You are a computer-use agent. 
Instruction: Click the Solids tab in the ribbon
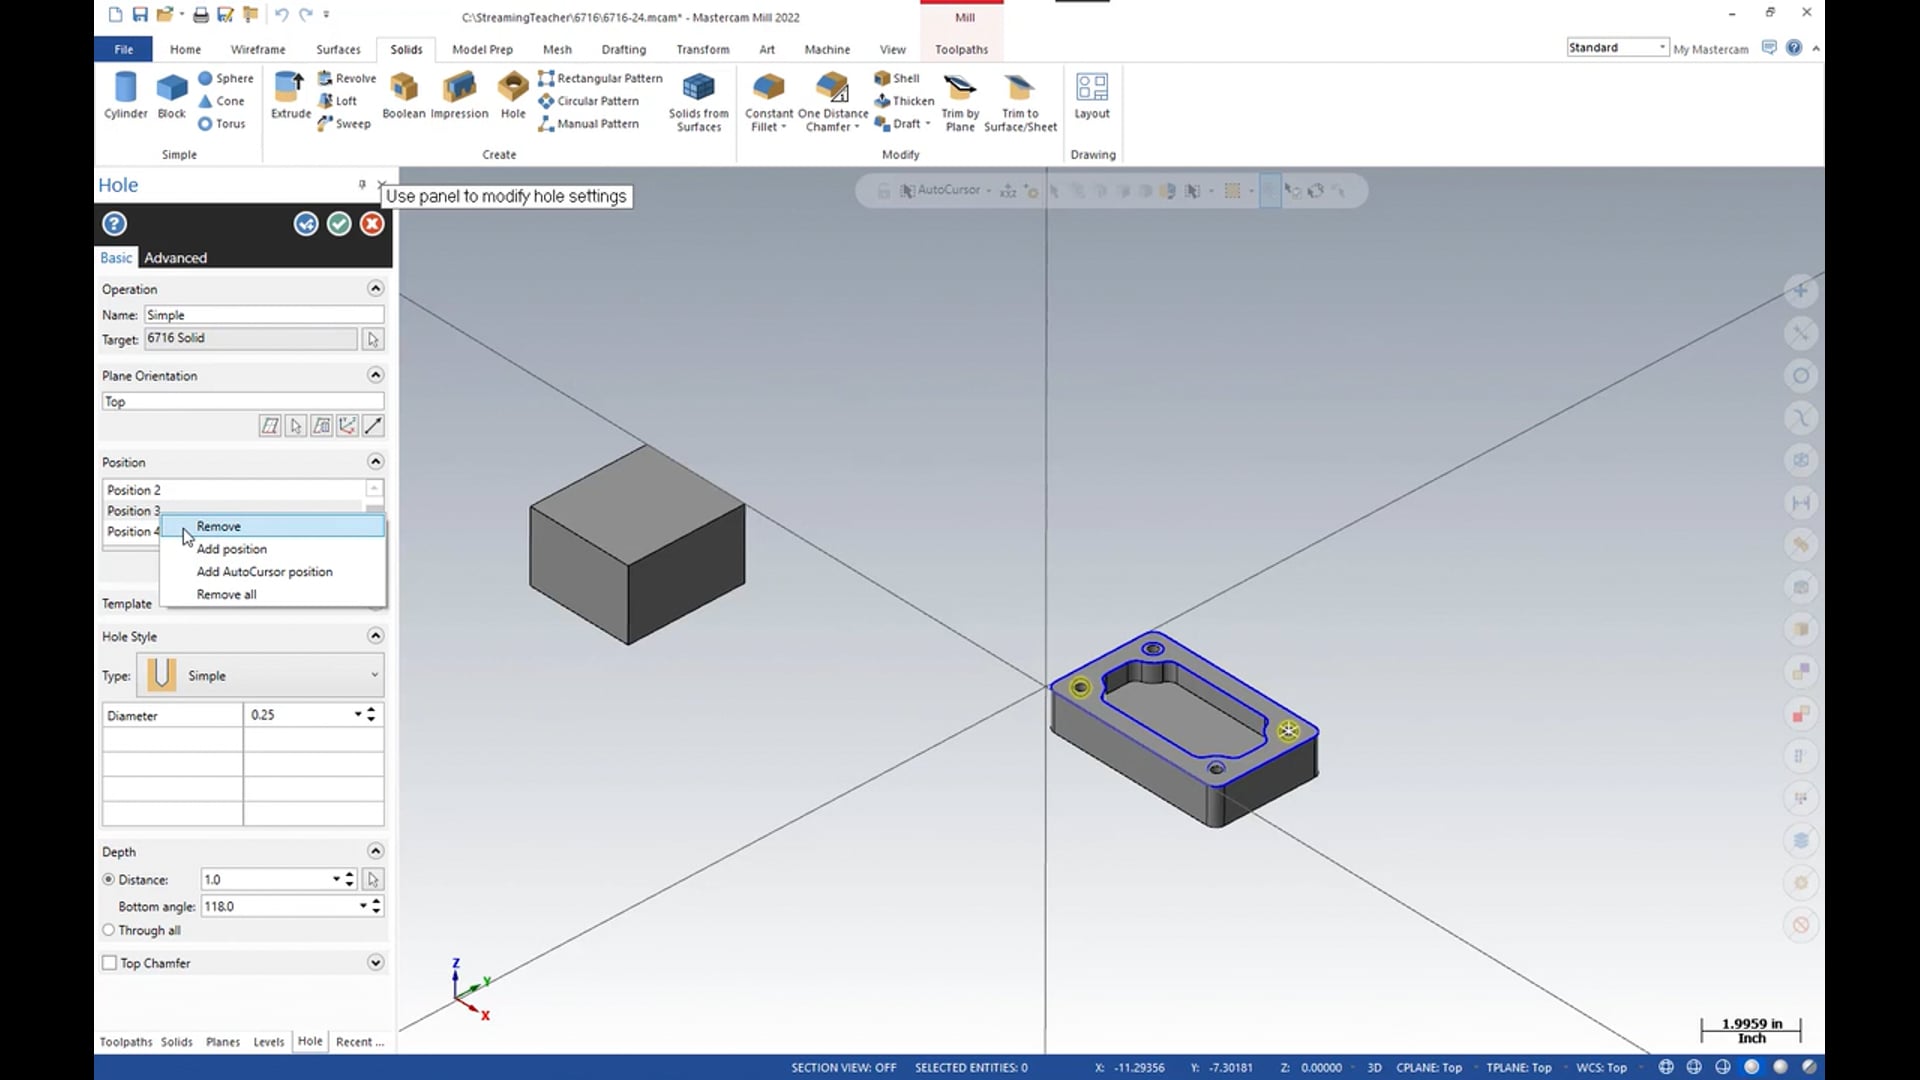(406, 49)
